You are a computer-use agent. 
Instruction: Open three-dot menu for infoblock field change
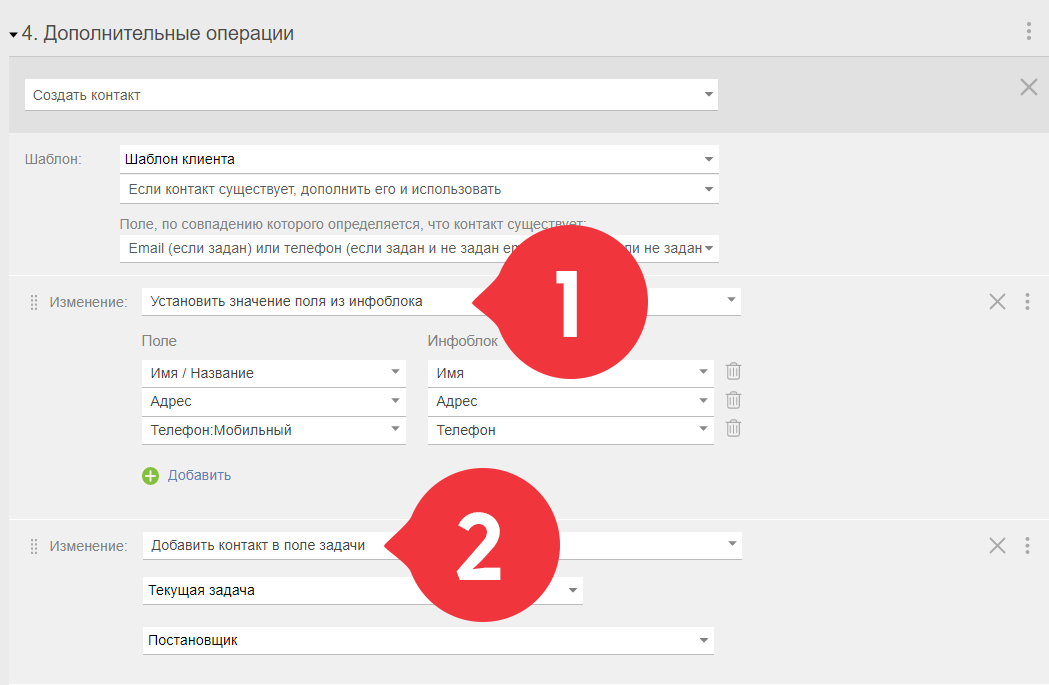pyautogui.click(x=1027, y=302)
